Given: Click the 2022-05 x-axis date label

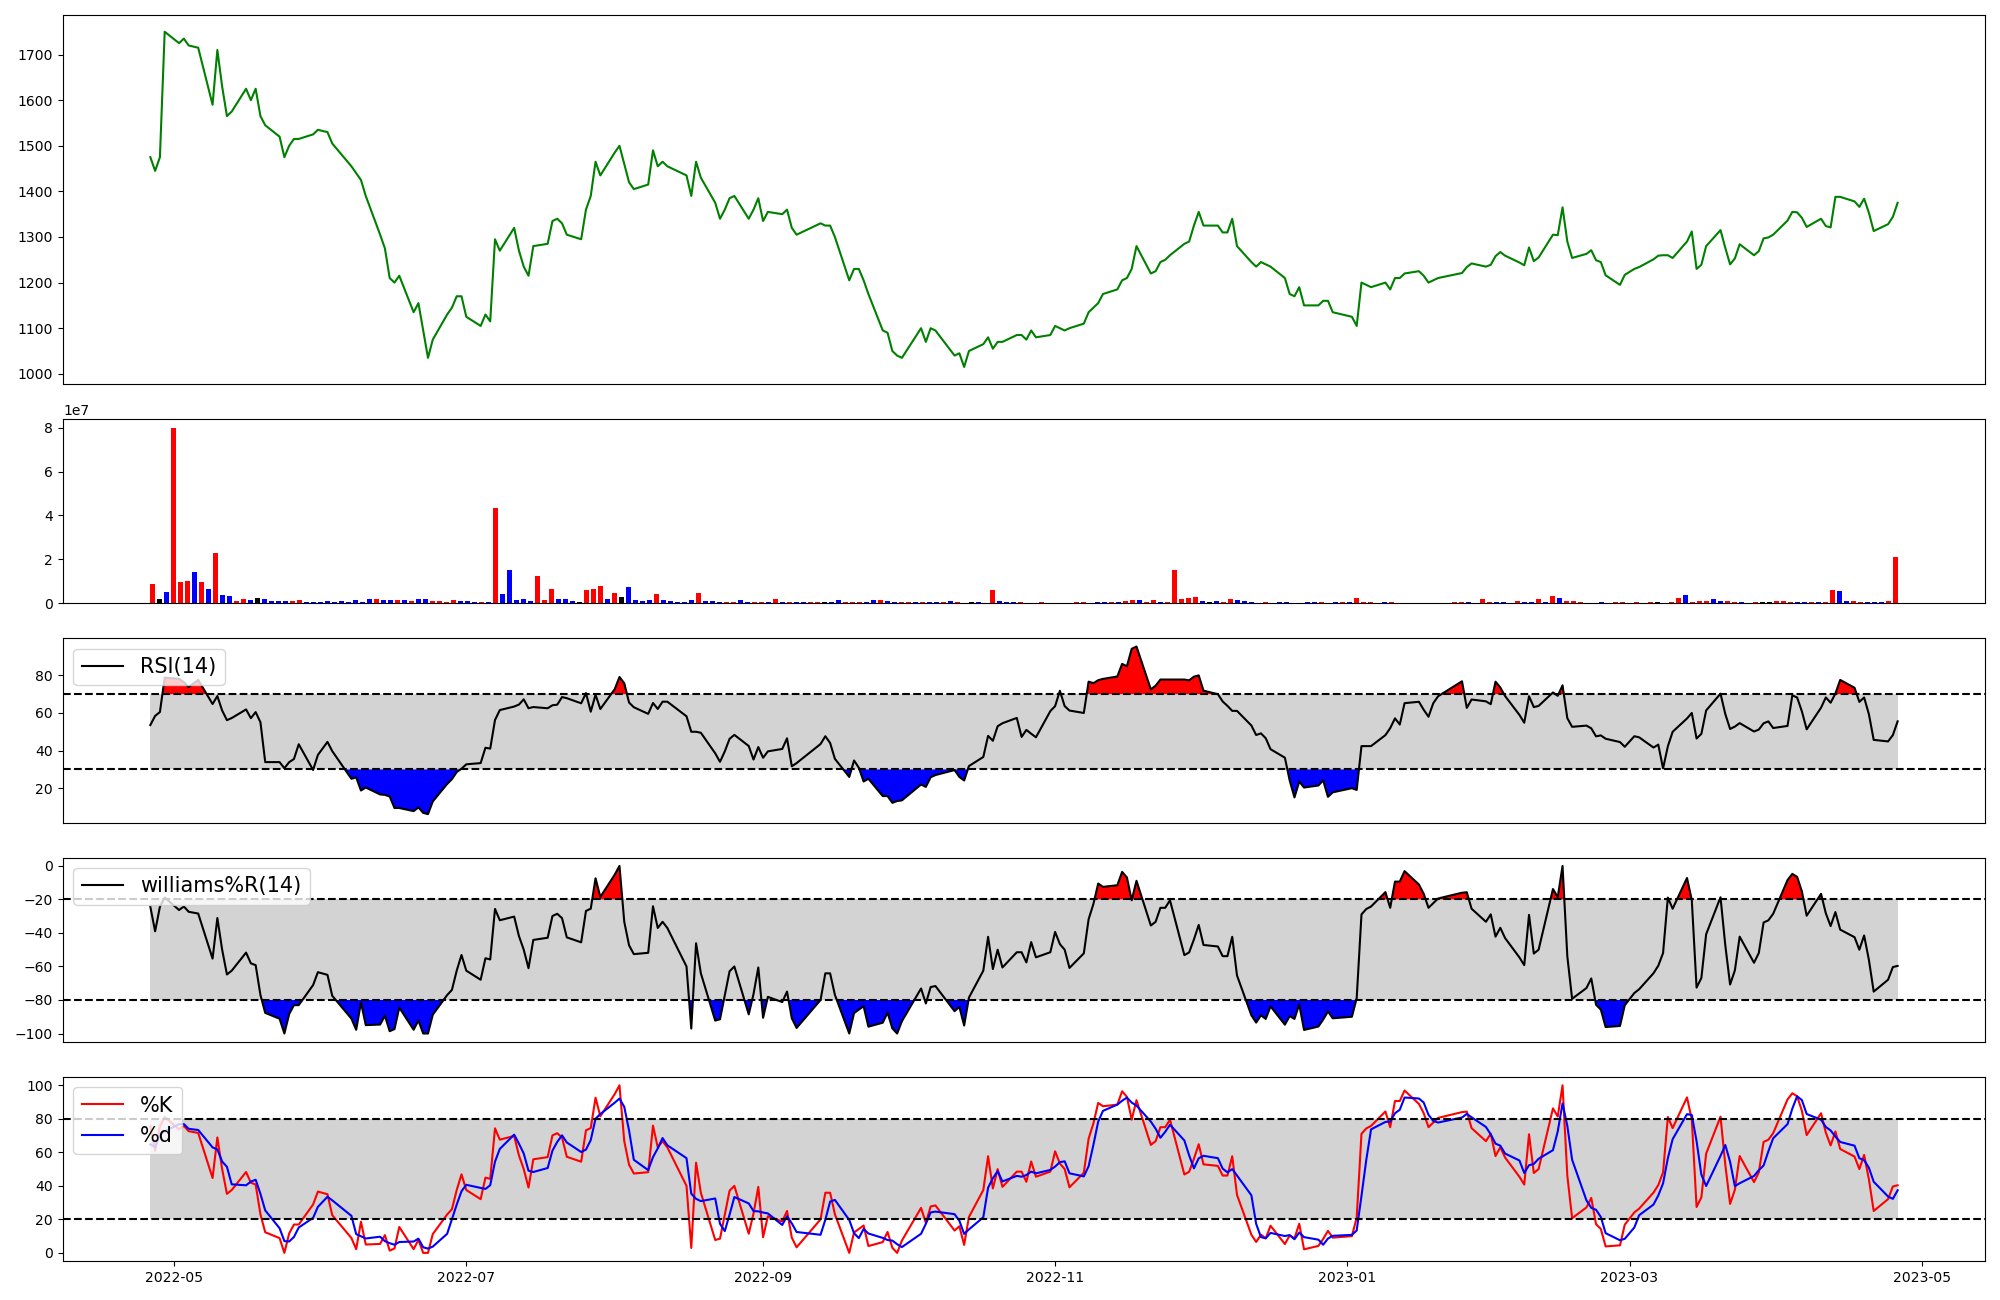Looking at the screenshot, I should click(x=175, y=1277).
